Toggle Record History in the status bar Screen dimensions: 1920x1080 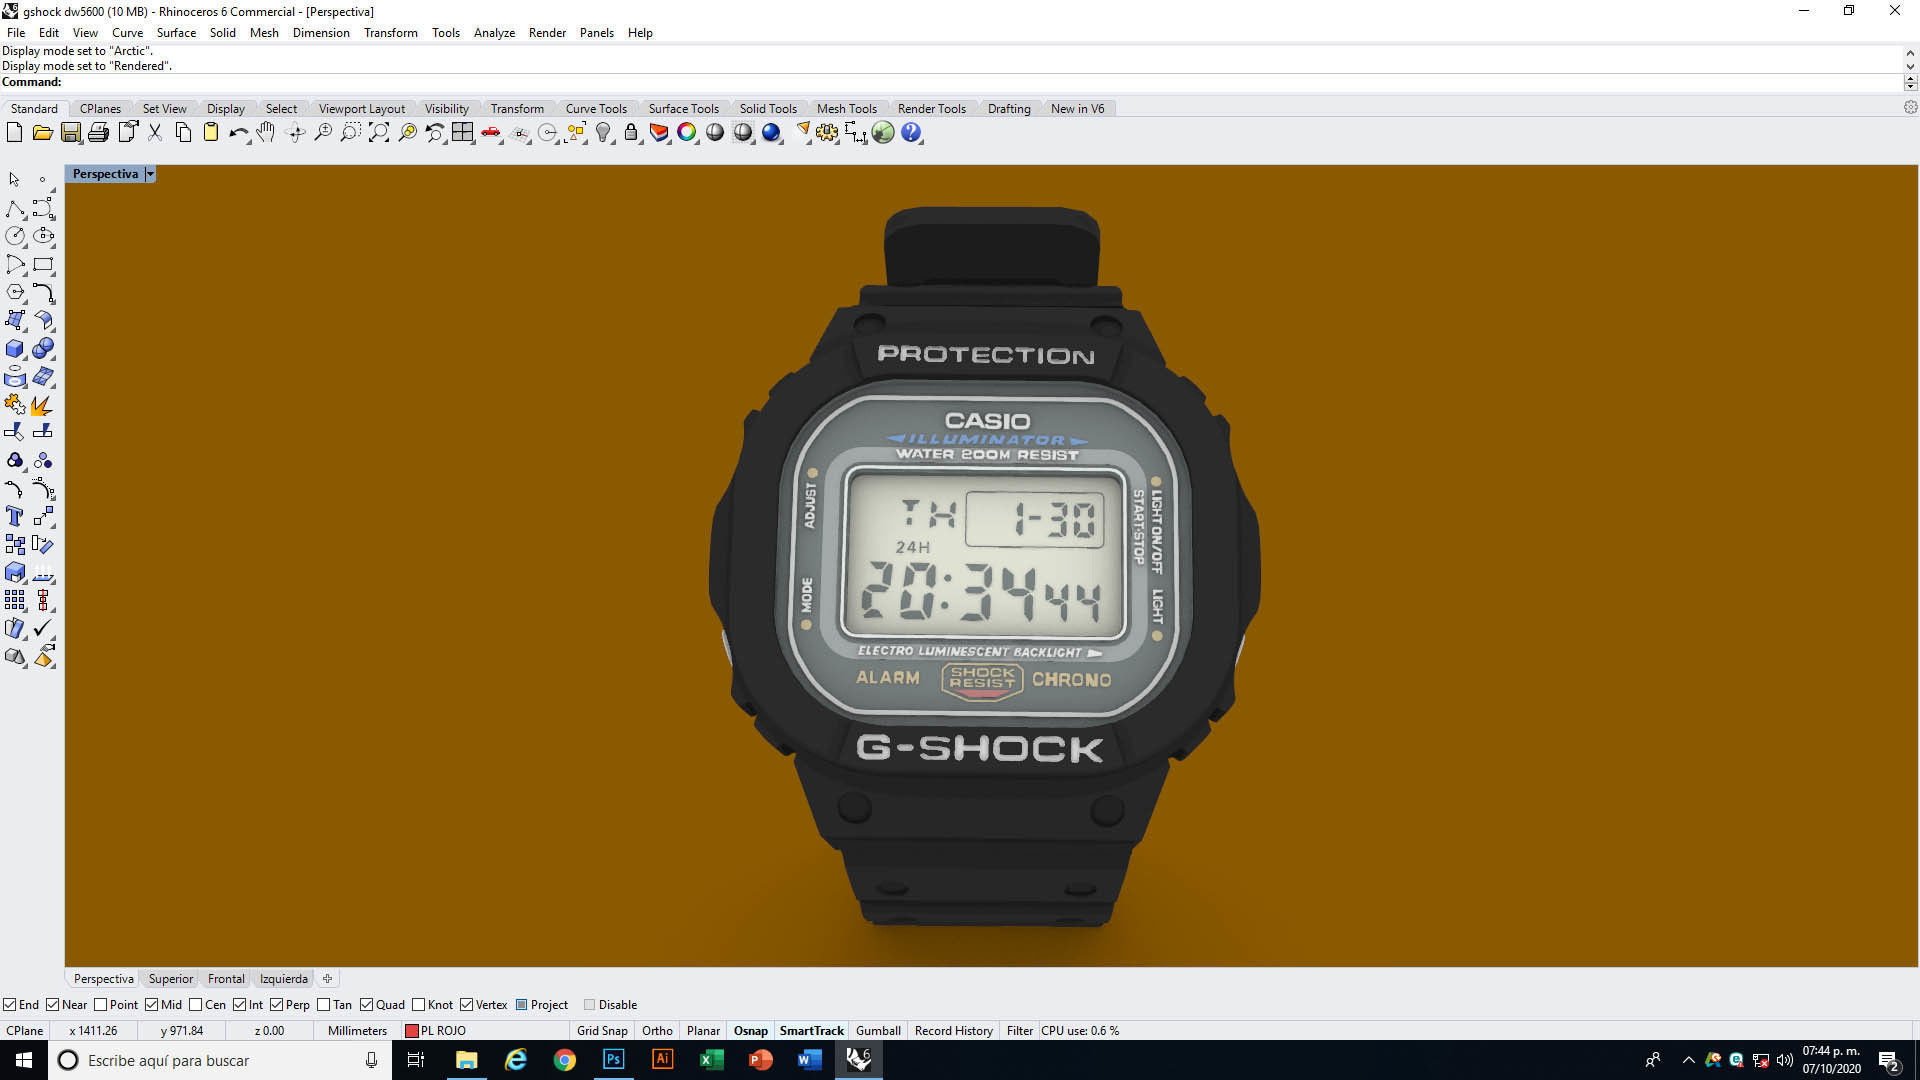(953, 1030)
